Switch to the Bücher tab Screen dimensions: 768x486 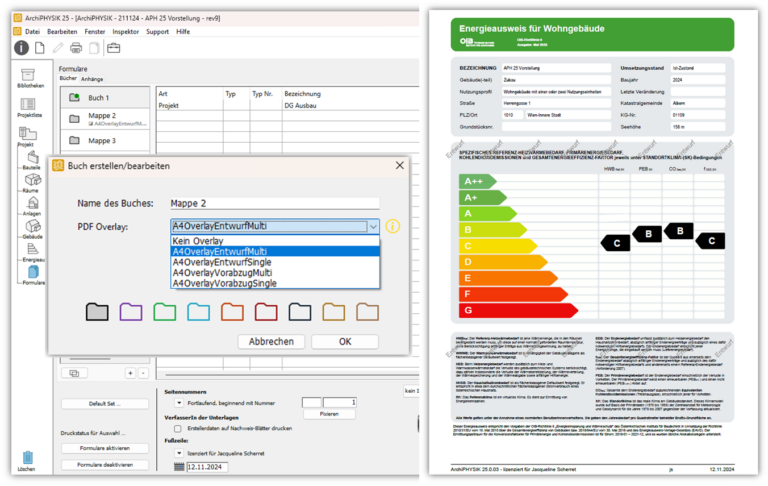pos(68,78)
